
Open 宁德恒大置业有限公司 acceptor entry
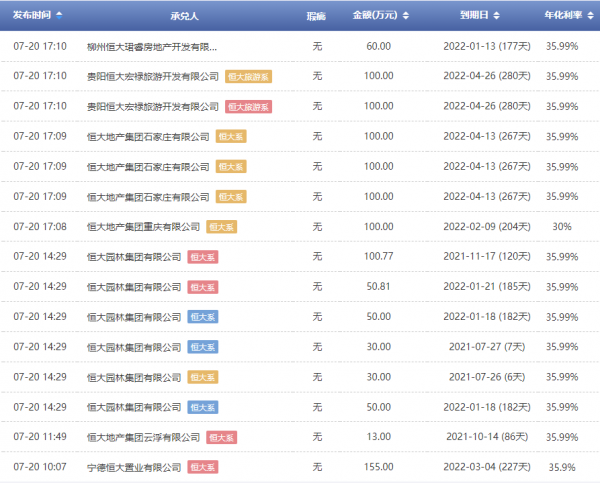point(134,467)
